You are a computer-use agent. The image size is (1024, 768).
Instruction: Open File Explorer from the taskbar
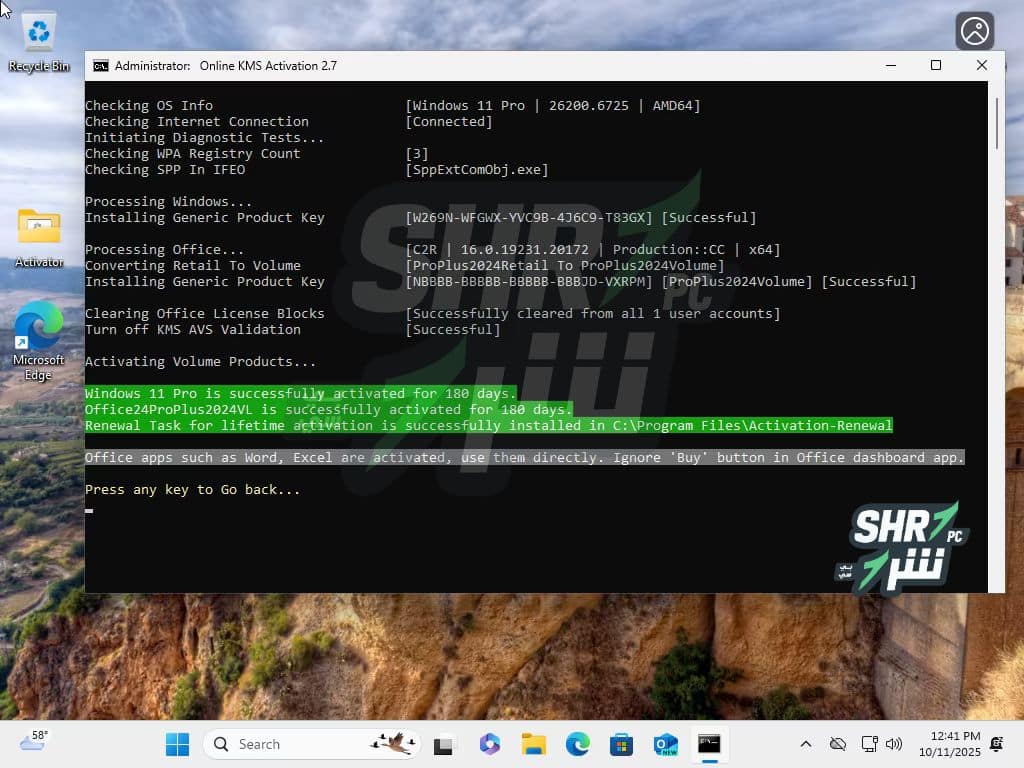click(x=533, y=744)
